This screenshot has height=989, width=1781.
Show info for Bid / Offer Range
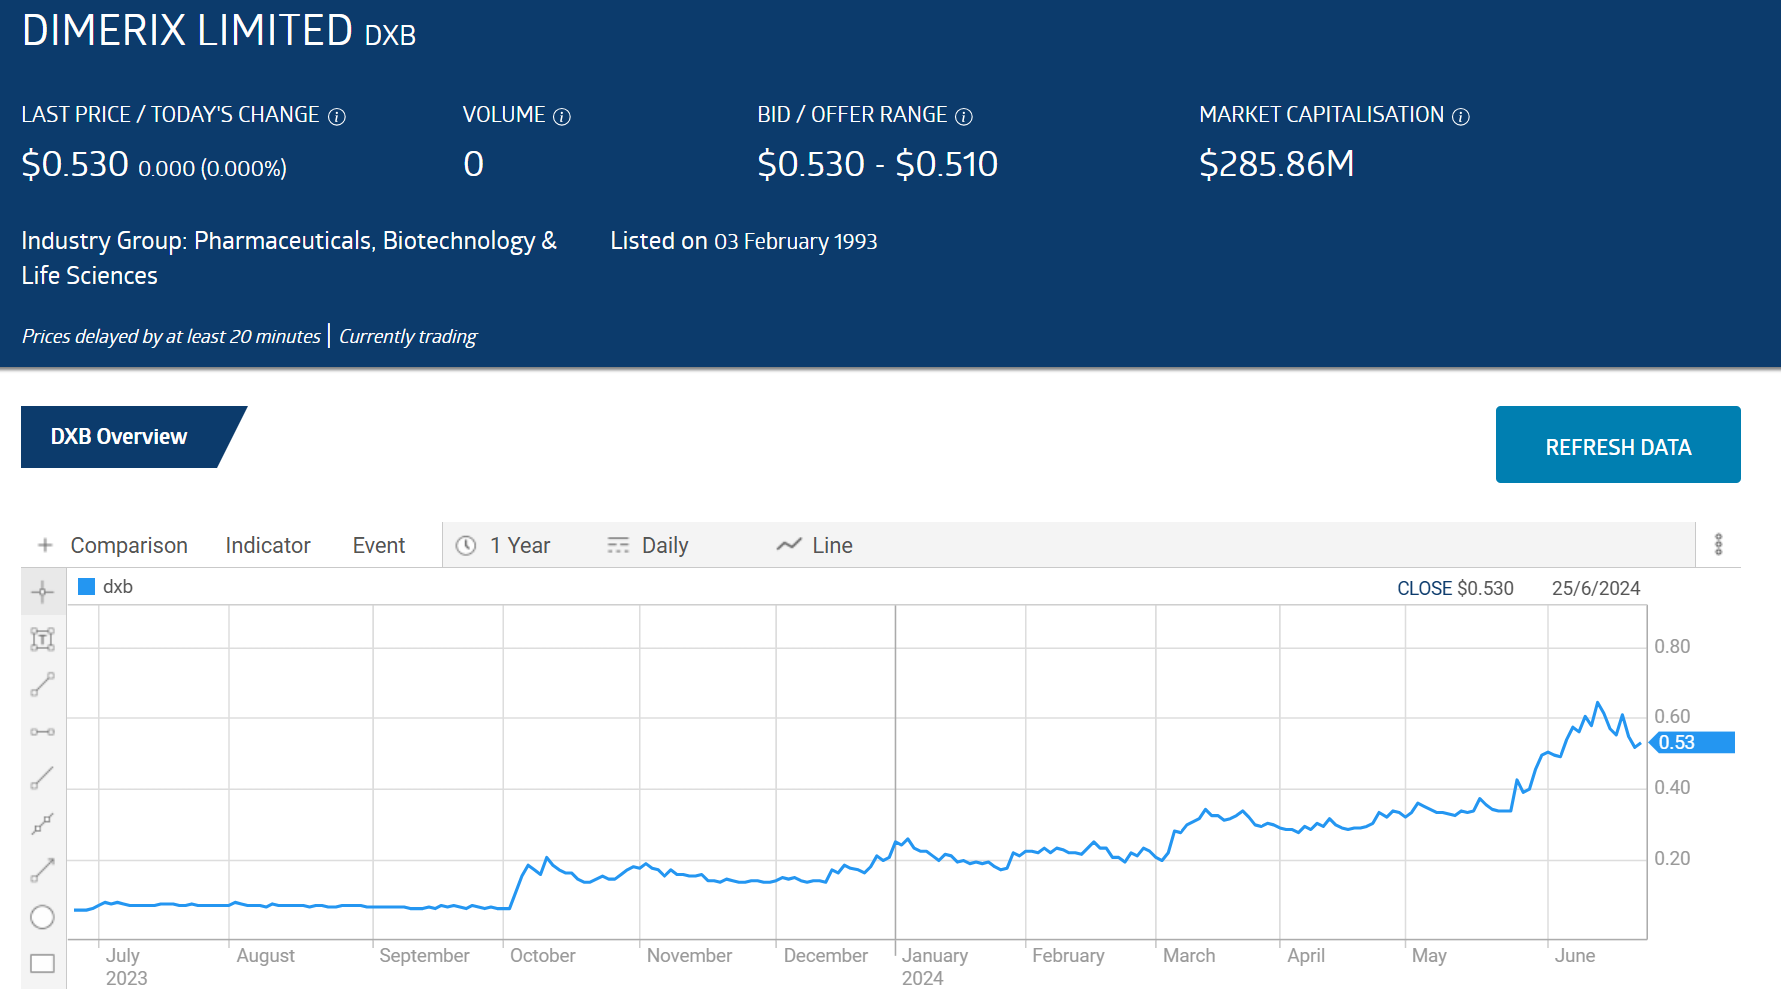(x=964, y=117)
